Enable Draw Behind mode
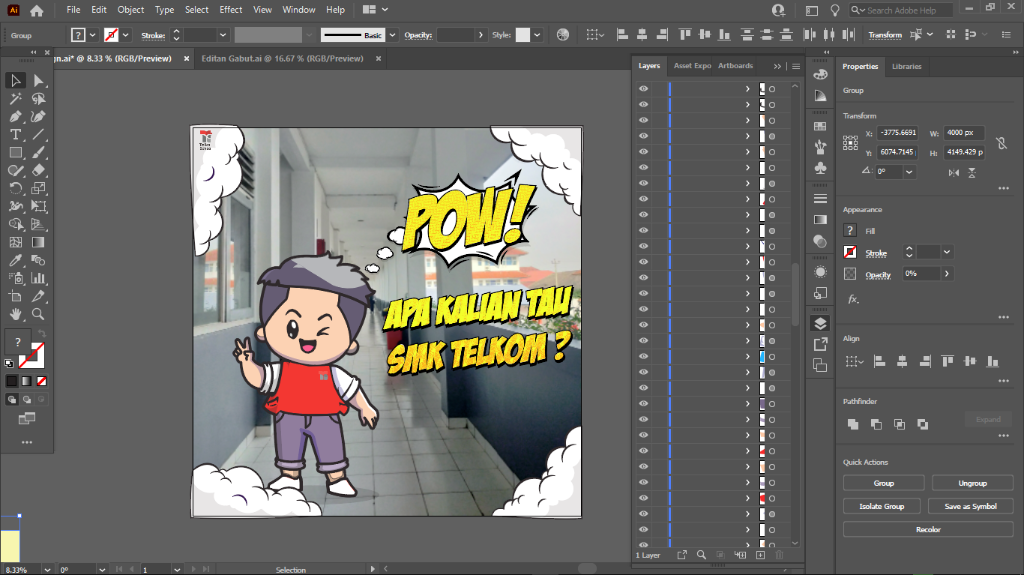1024x575 pixels. (27, 399)
